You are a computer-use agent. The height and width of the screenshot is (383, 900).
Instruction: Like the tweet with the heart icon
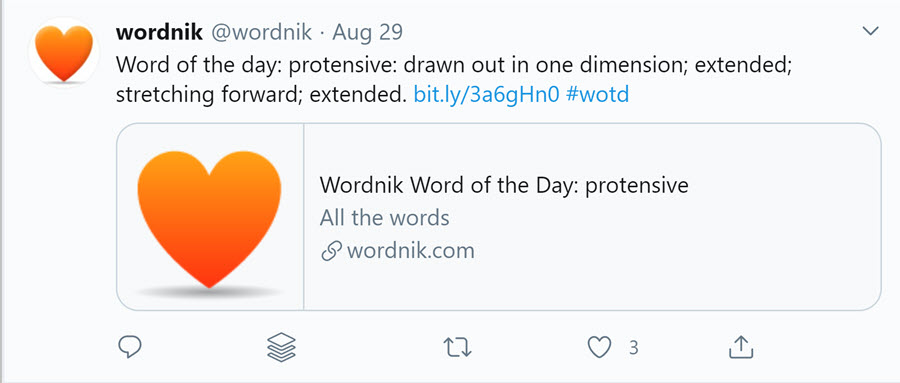click(x=599, y=347)
